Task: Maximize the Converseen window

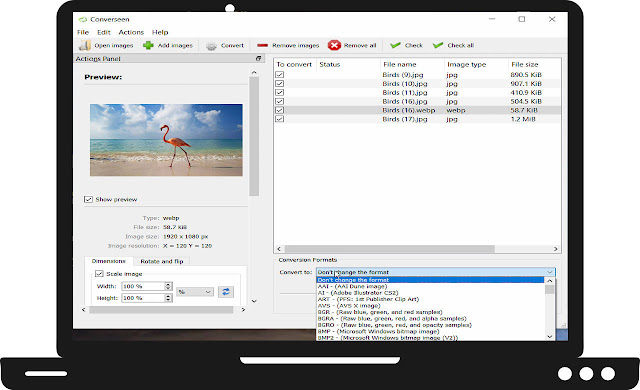Action: (x=522, y=19)
